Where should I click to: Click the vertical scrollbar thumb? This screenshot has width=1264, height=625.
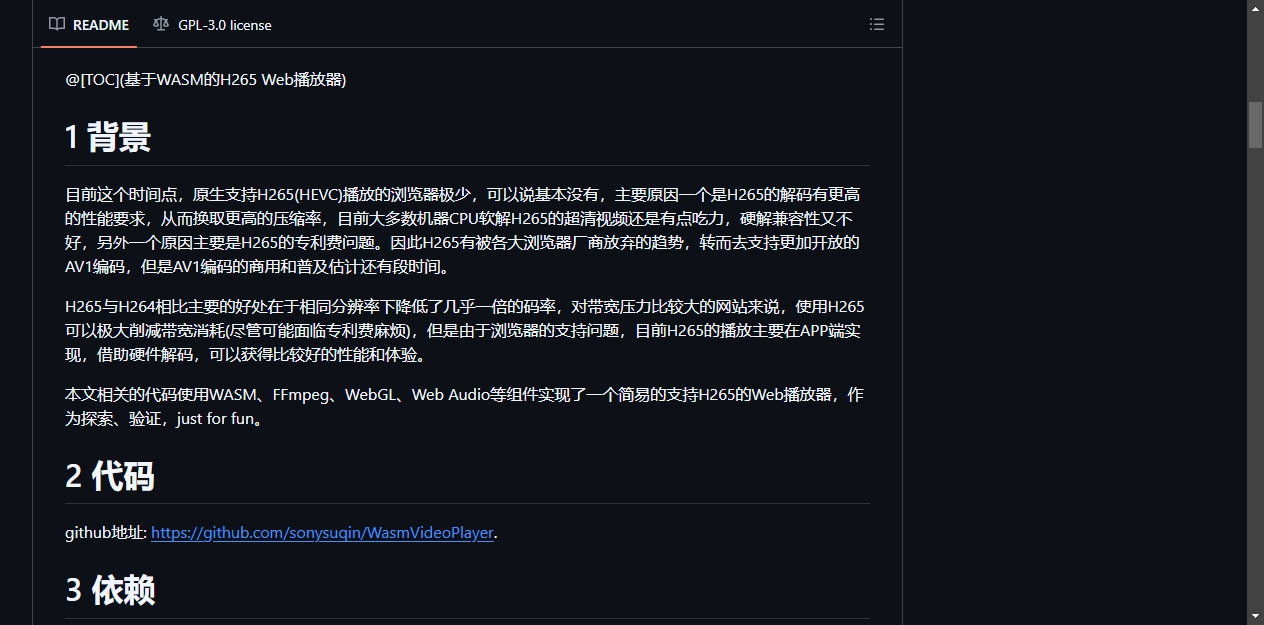(x=1256, y=125)
